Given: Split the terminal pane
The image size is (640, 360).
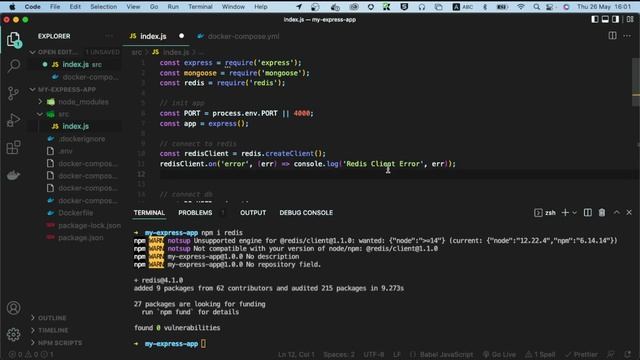Looking at the screenshot, I should pos(587,213).
